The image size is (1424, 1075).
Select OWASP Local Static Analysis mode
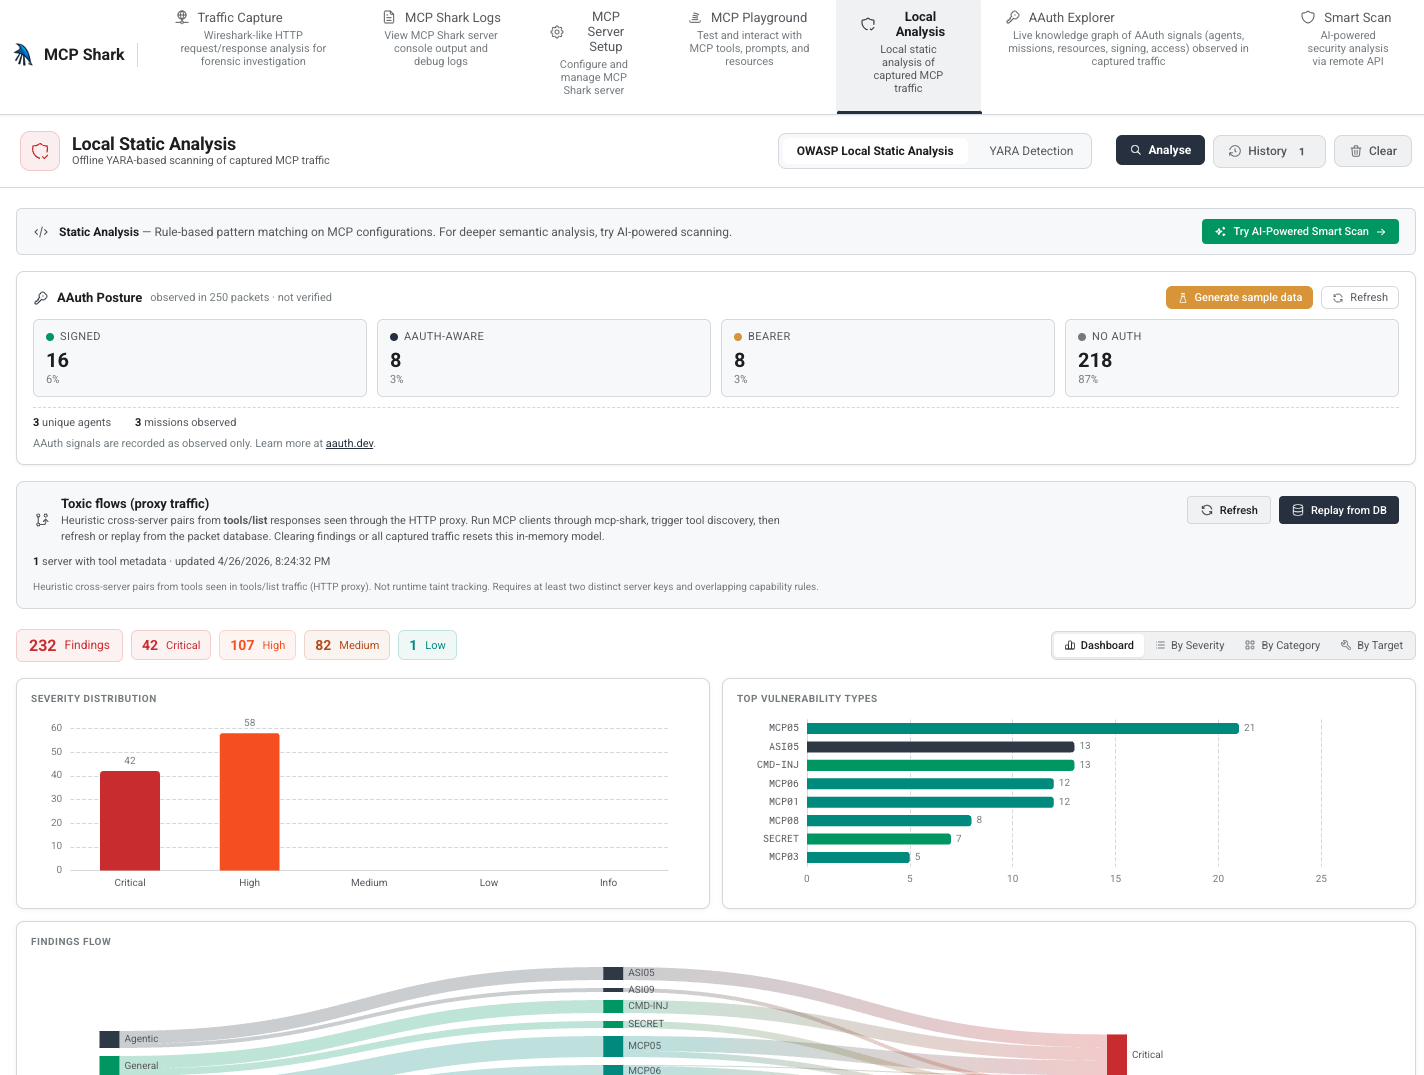pos(875,151)
